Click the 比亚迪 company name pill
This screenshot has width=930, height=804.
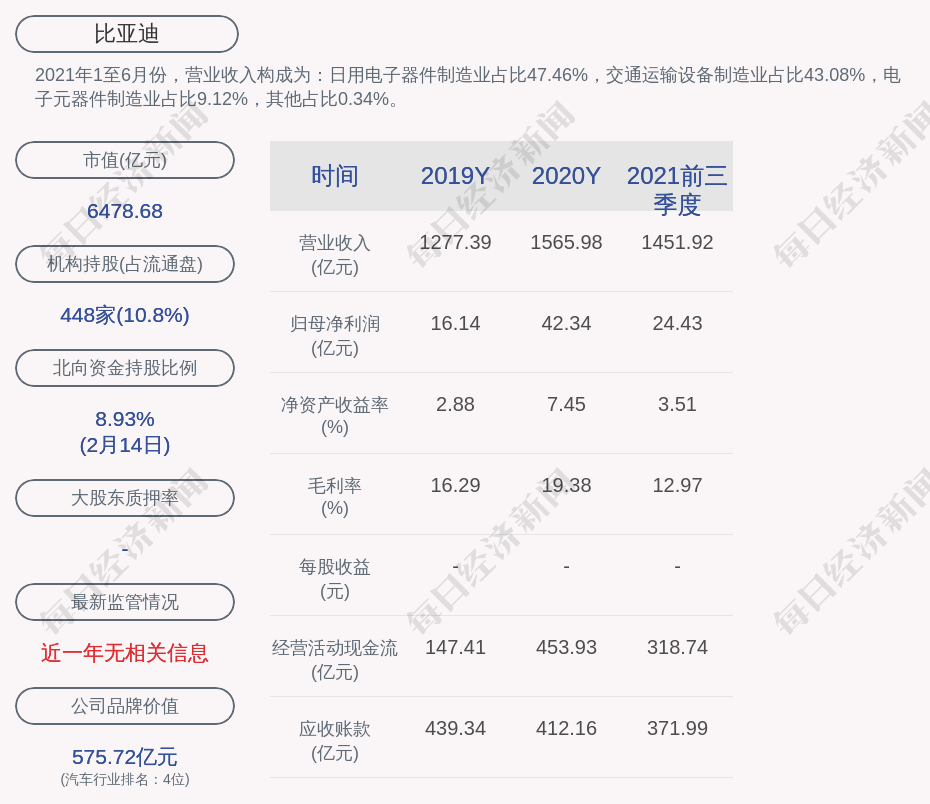click(x=127, y=34)
